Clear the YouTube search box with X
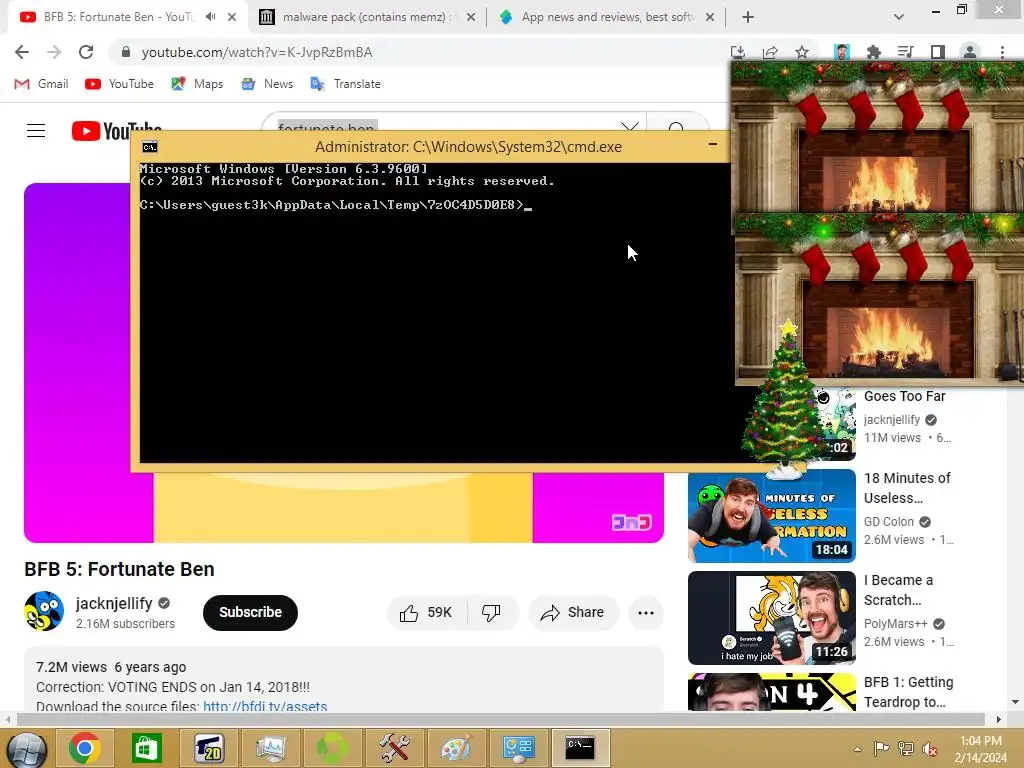Image resolution: width=1024 pixels, height=768 pixels. pos(630,125)
